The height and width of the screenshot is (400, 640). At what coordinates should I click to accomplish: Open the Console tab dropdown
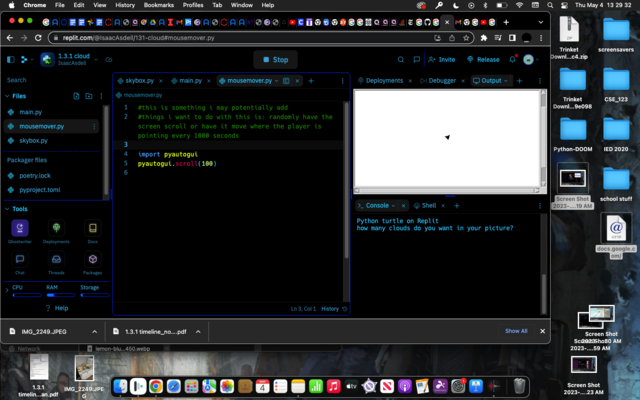(393, 206)
